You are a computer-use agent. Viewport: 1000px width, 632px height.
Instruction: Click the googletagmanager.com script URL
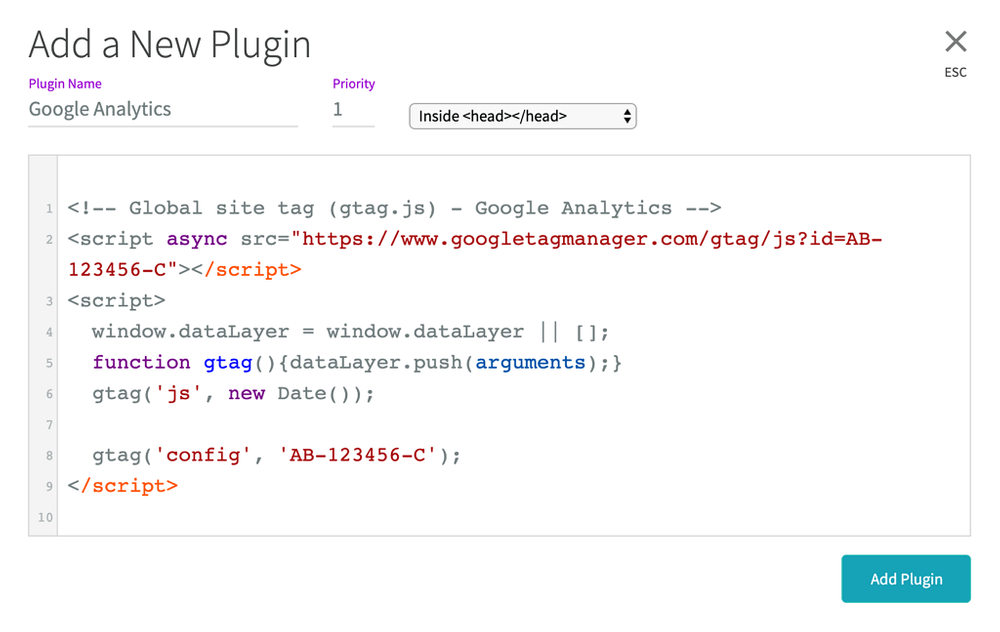pyautogui.click(x=592, y=239)
